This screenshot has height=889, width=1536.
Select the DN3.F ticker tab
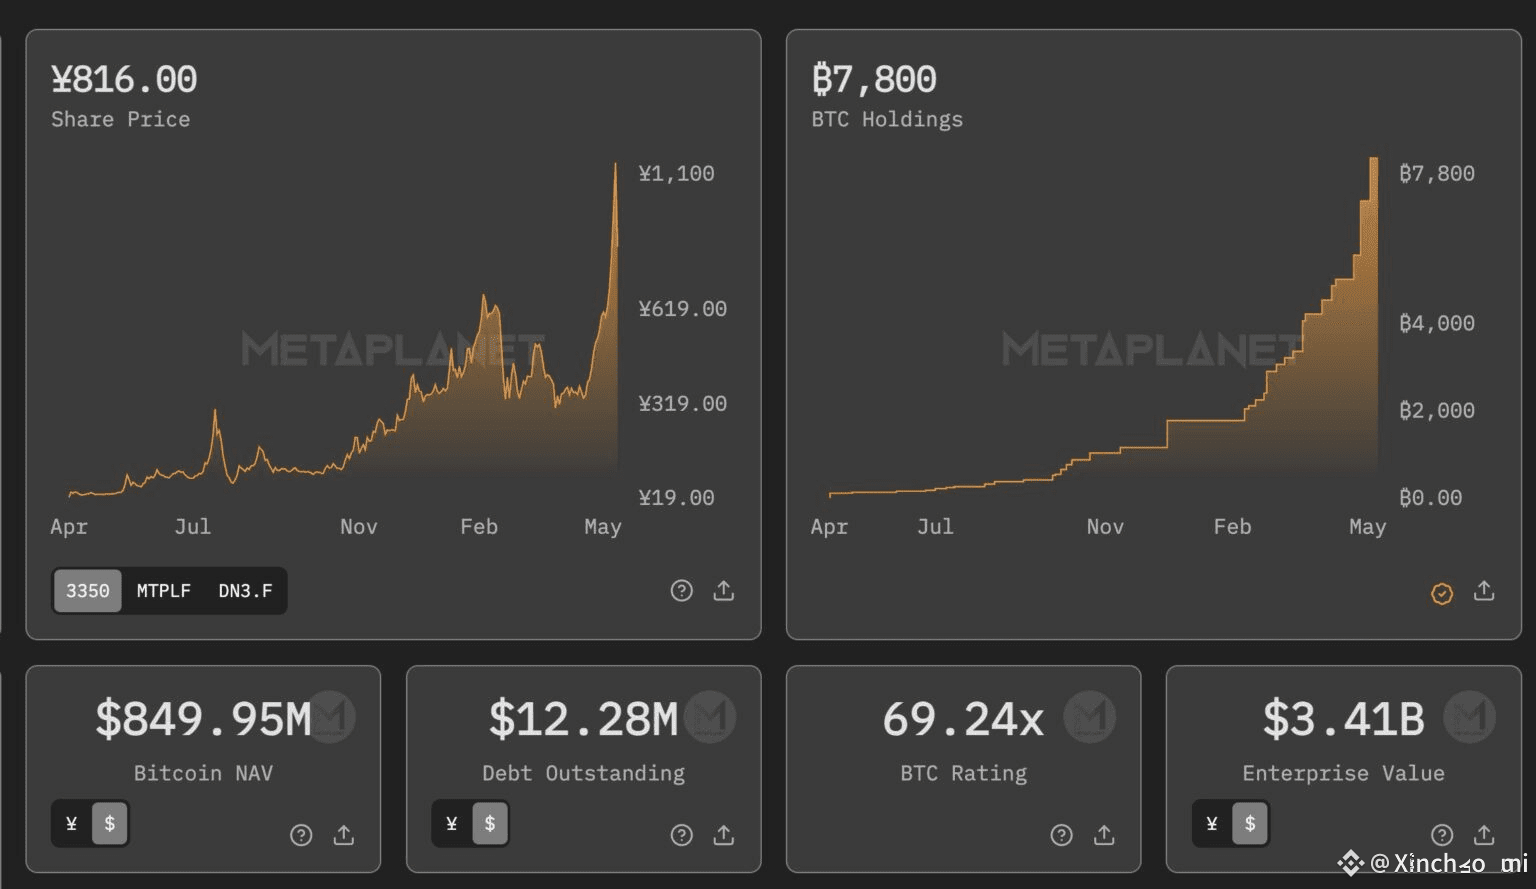click(x=245, y=591)
